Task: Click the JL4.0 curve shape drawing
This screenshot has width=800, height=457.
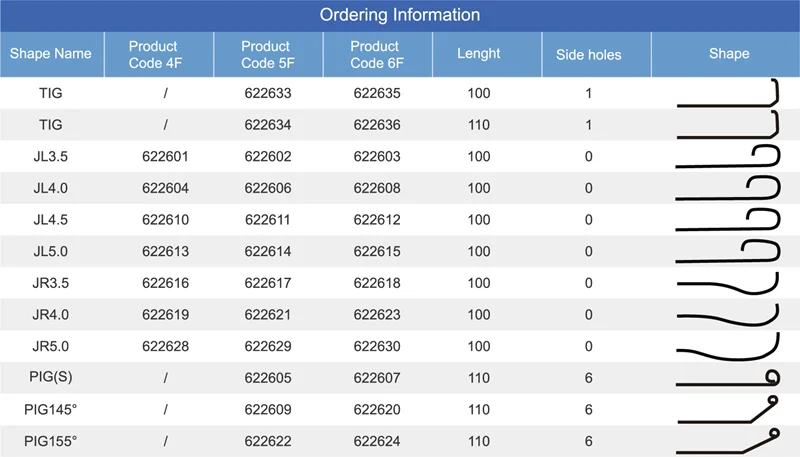Action: click(x=728, y=188)
